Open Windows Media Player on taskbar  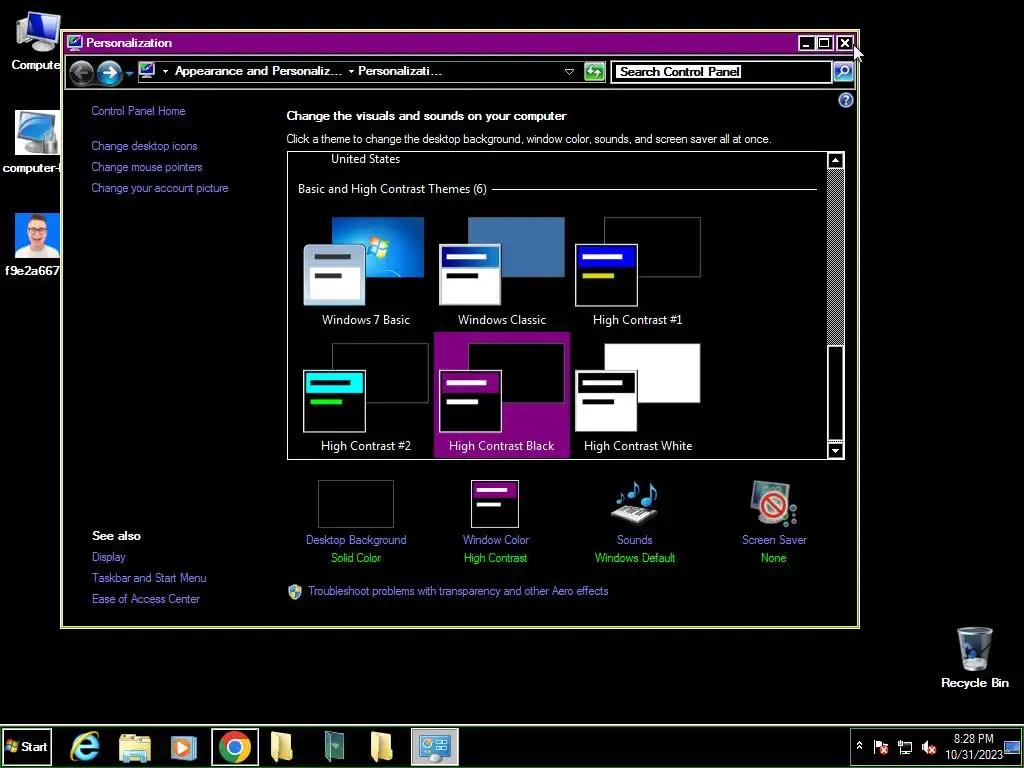click(x=184, y=747)
